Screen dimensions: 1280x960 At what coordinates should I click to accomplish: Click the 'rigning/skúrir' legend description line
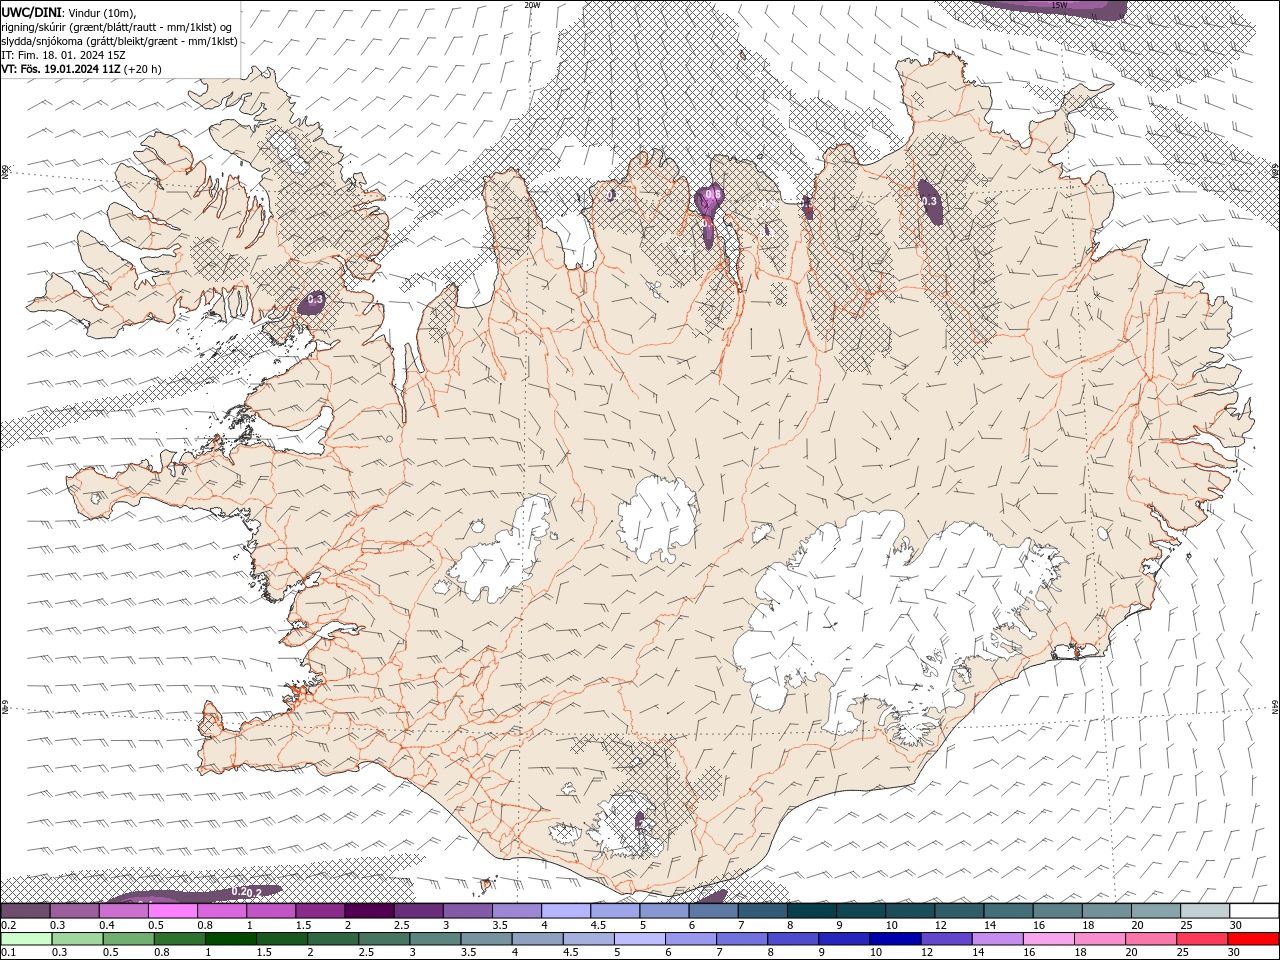(x=116, y=27)
